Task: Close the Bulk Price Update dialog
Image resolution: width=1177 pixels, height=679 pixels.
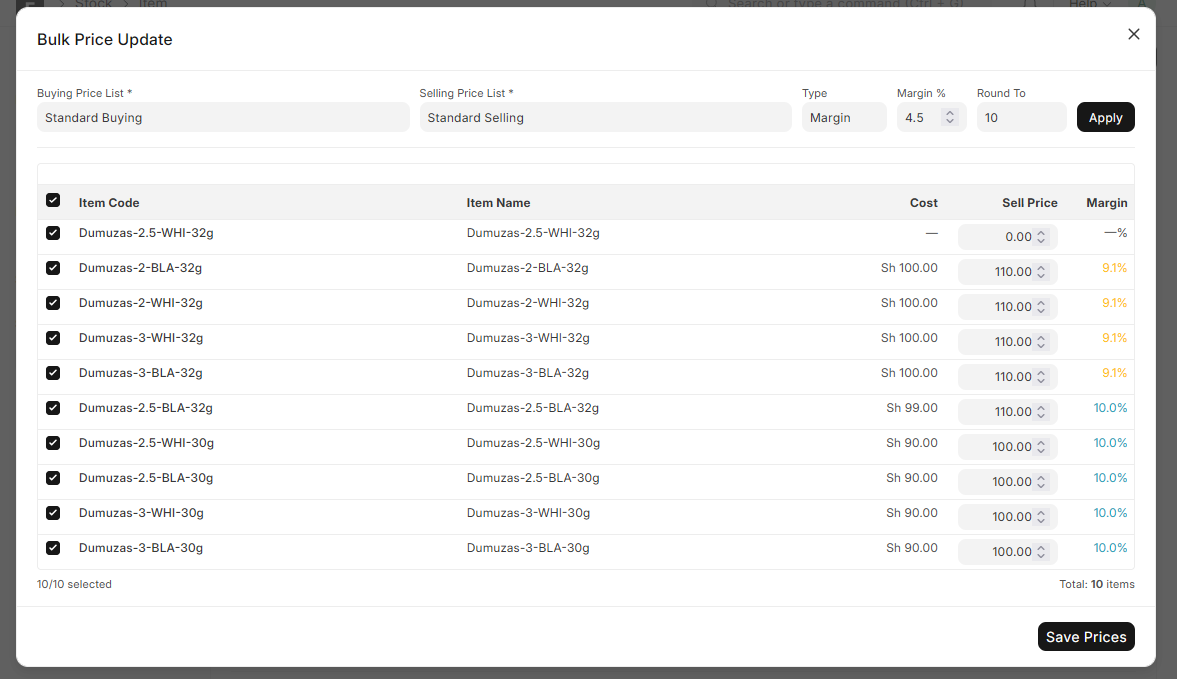Action: [x=1133, y=34]
